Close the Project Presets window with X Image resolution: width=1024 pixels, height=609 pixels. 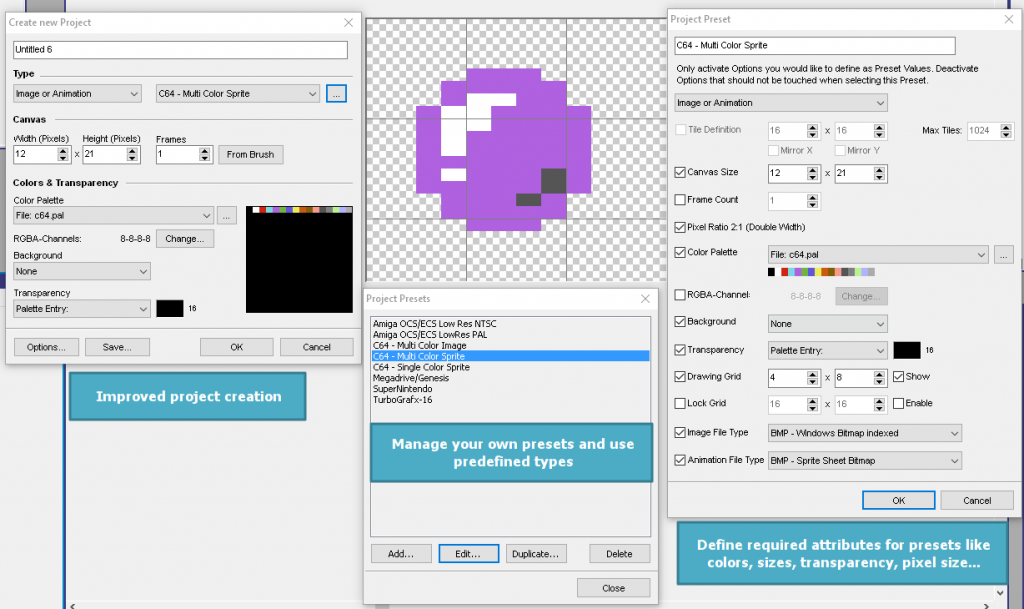643,298
